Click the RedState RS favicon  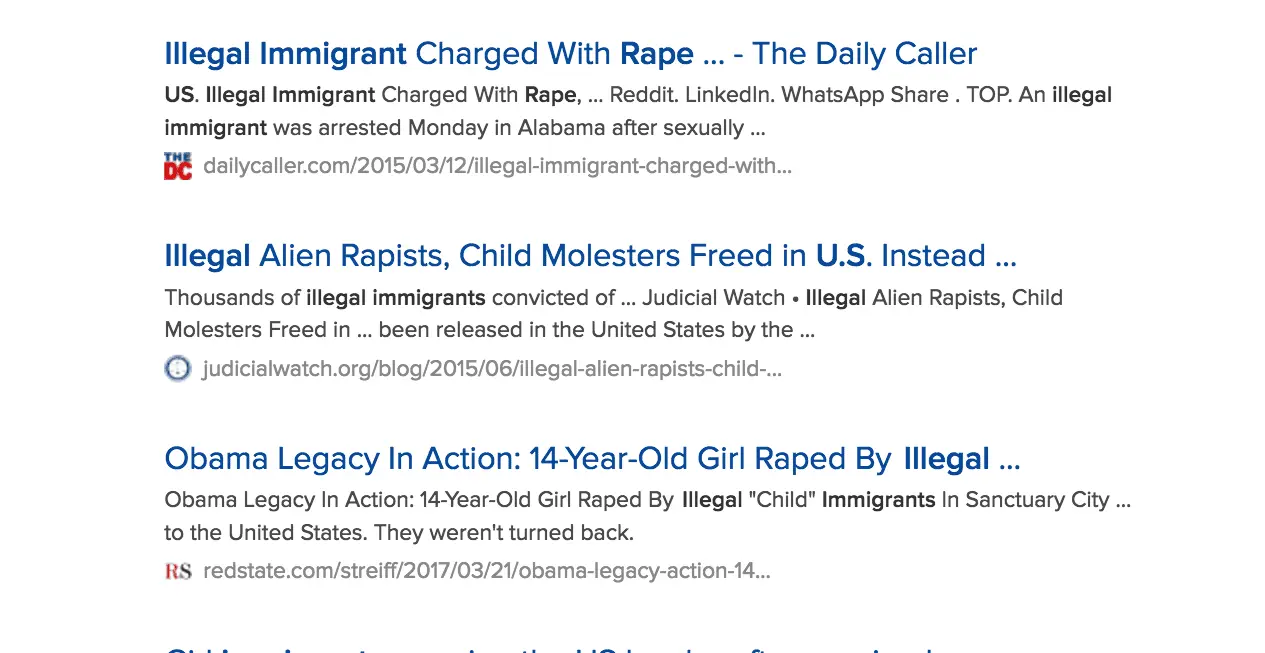[178, 571]
